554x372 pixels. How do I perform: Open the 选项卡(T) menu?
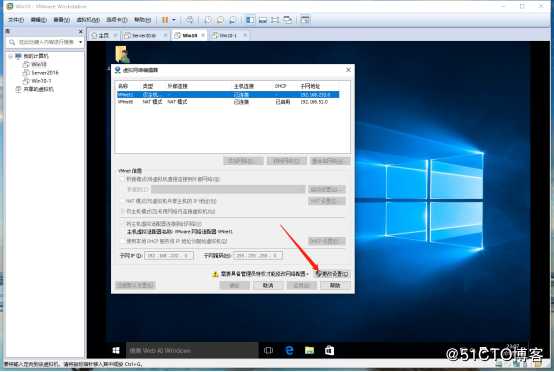117,20
